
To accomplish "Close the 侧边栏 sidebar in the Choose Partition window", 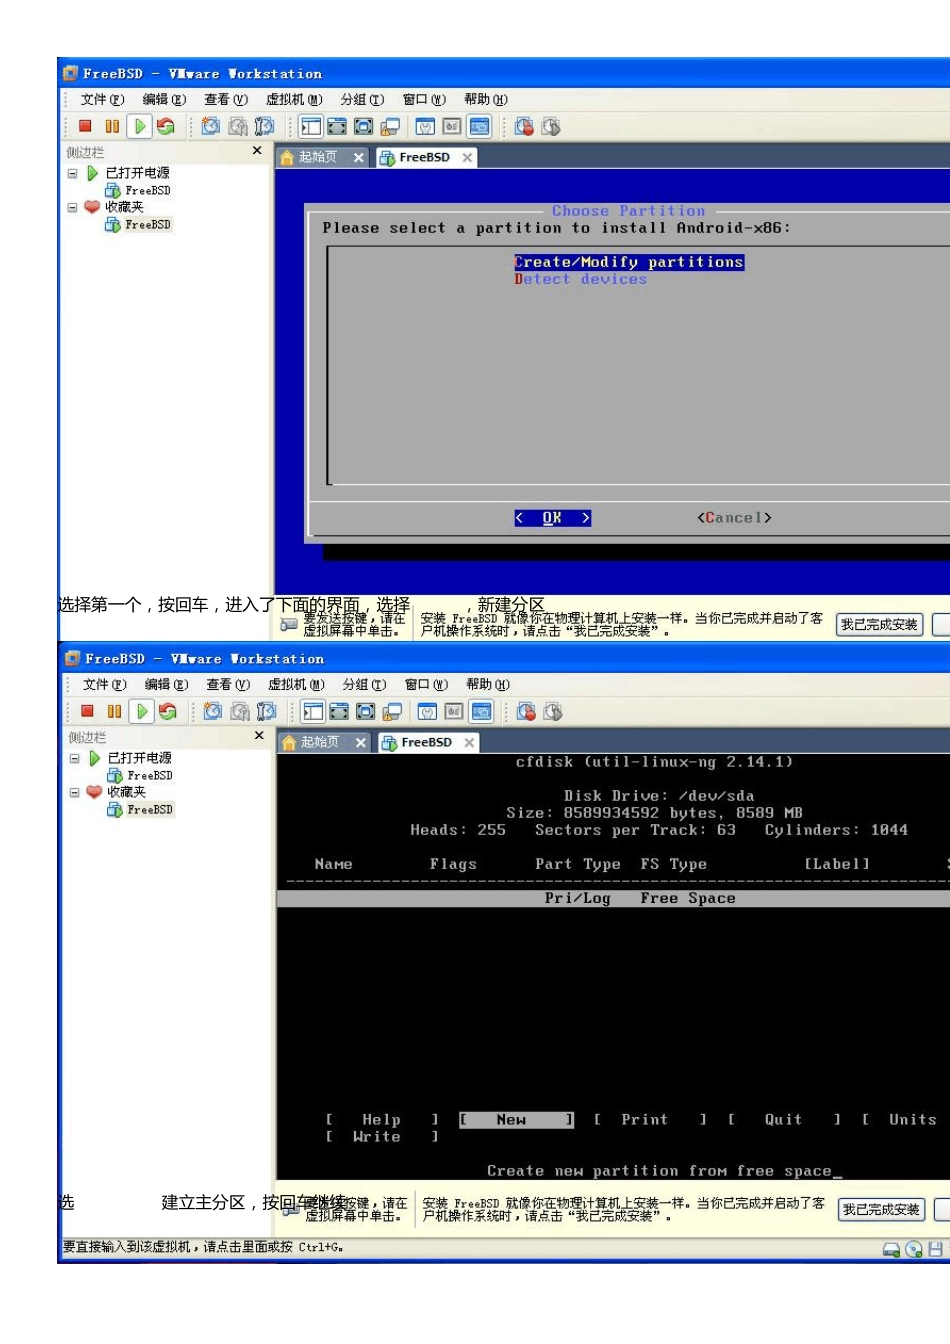I will point(257,151).
